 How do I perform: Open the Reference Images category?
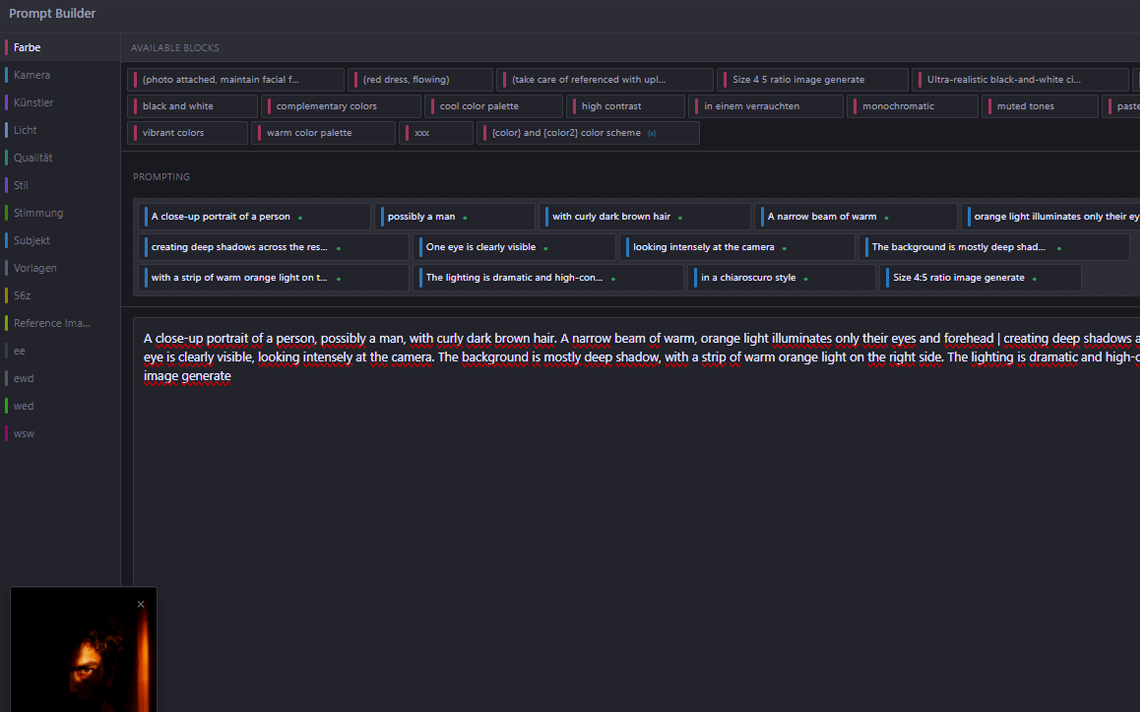click(x=51, y=323)
